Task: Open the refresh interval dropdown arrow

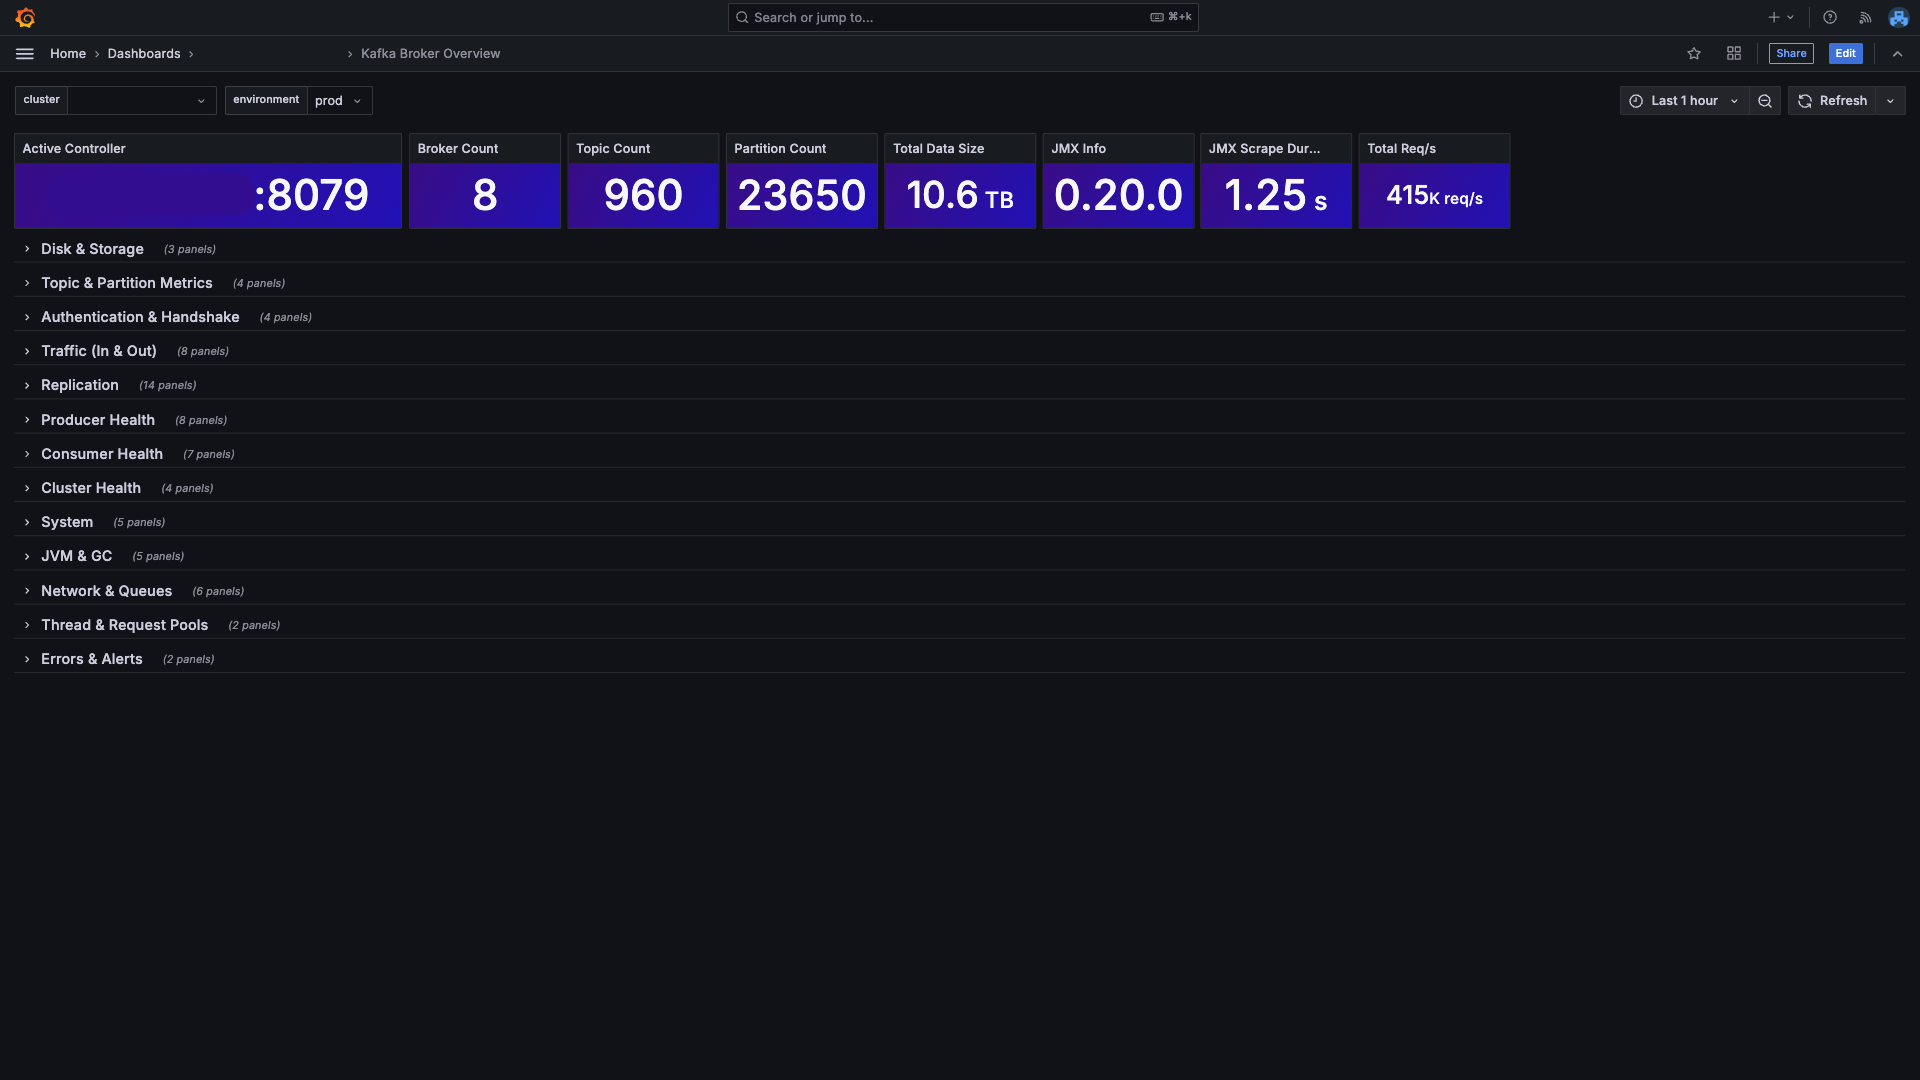Action: click(x=1890, y=101)
